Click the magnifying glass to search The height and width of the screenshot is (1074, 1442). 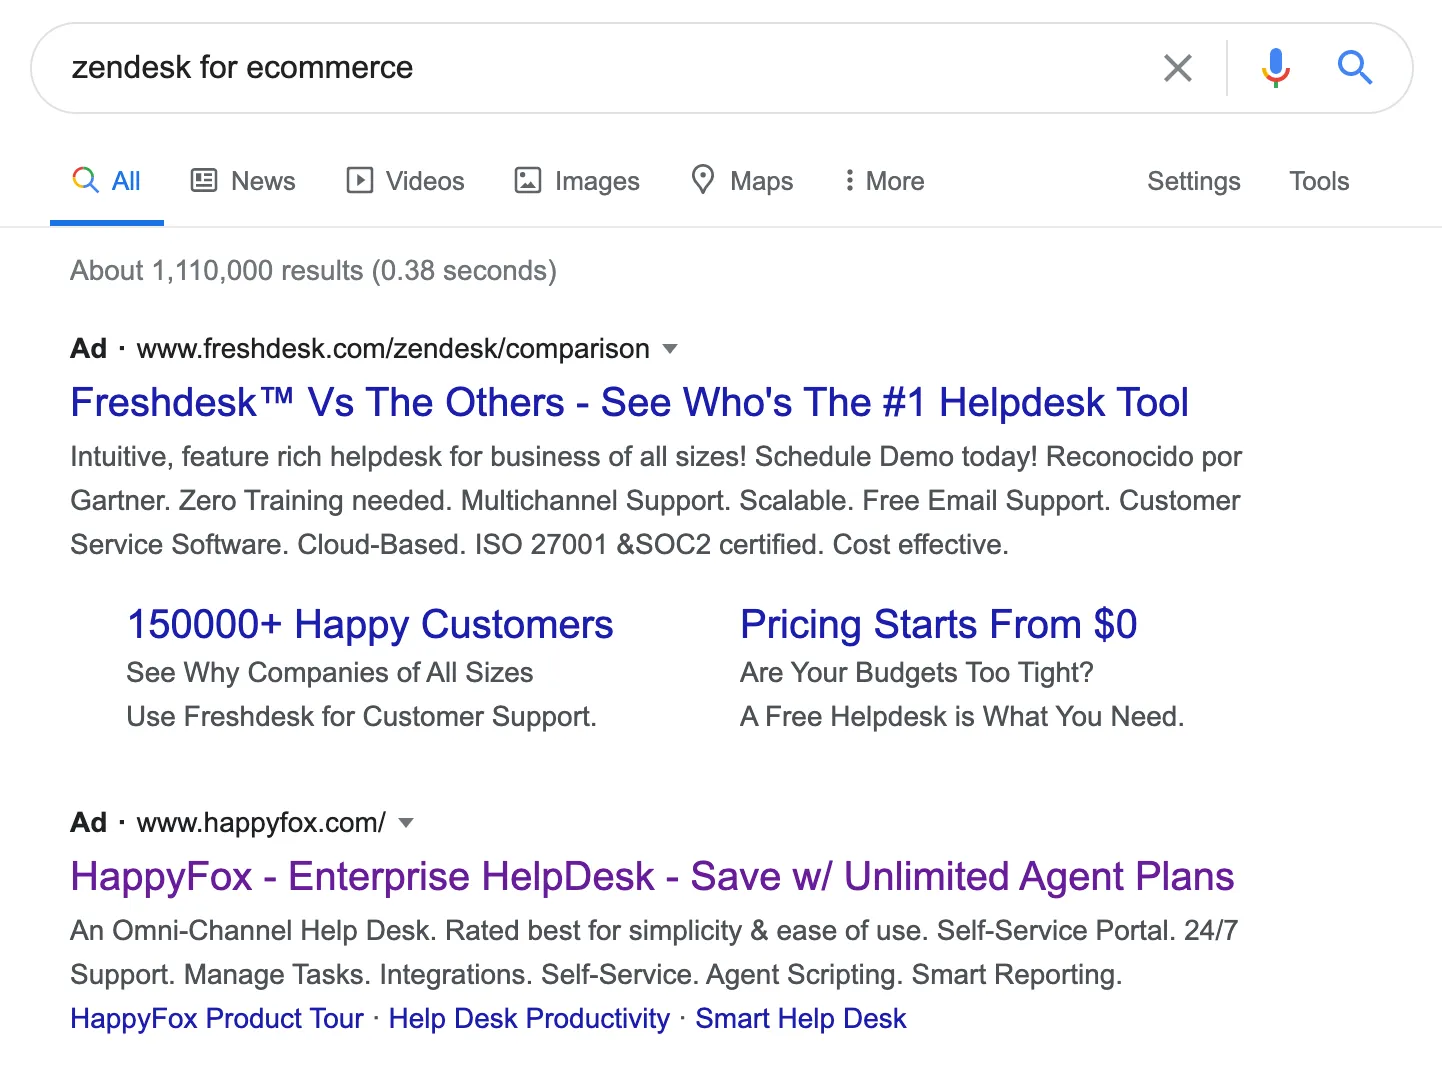[x=1355, y=67]
